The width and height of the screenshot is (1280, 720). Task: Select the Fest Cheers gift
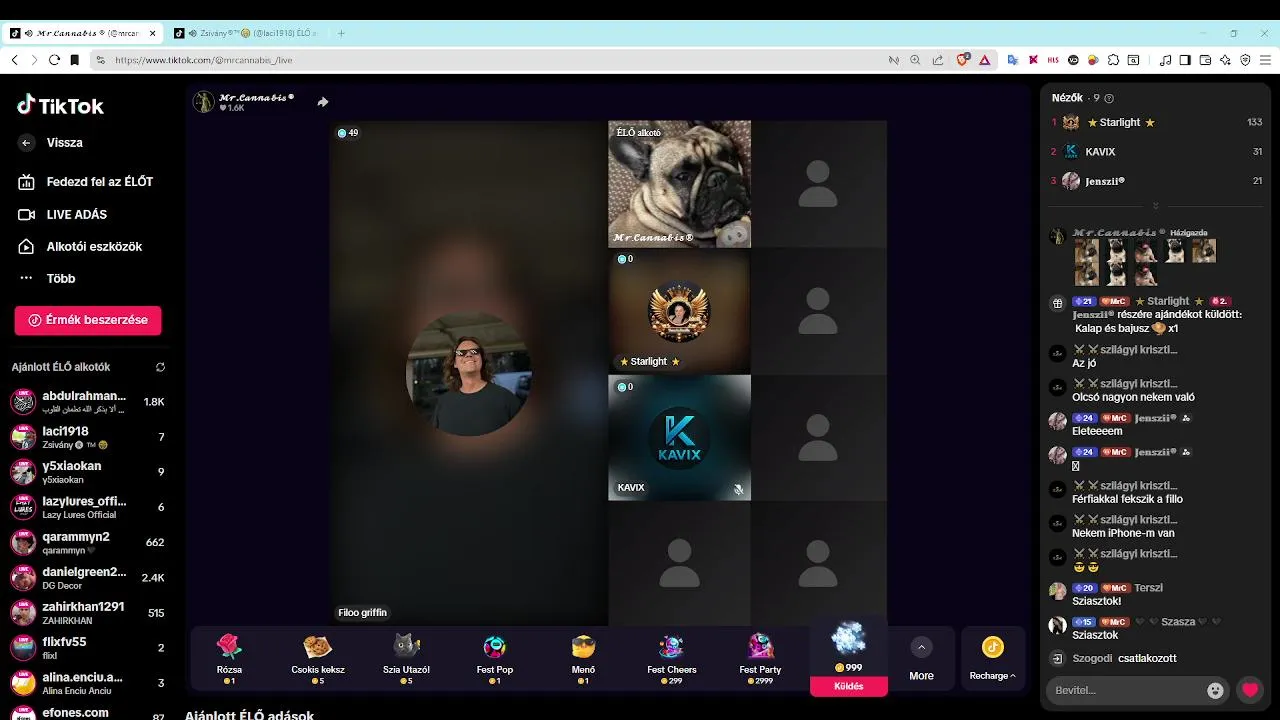tap(672, 659)
